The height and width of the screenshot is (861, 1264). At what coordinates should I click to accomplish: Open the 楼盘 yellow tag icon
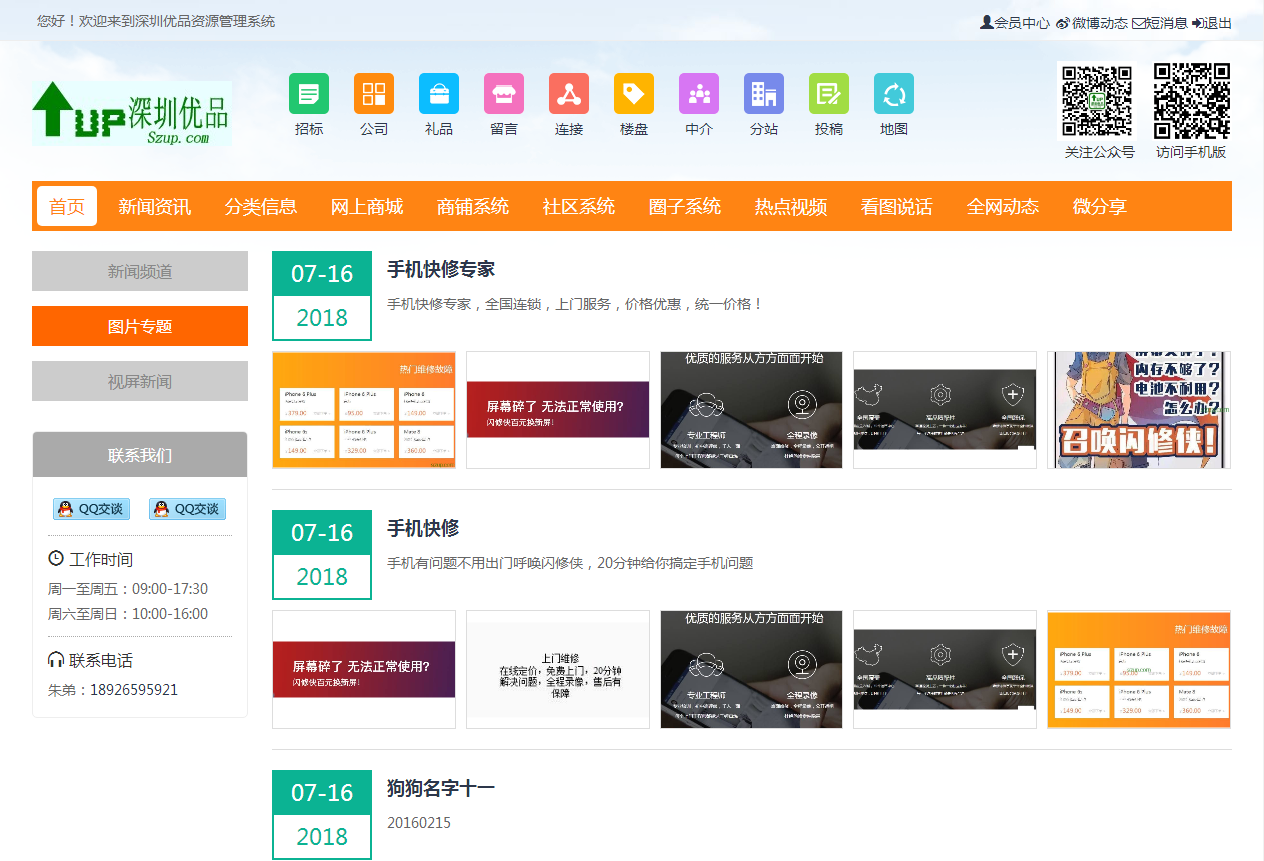click(634, 94)
